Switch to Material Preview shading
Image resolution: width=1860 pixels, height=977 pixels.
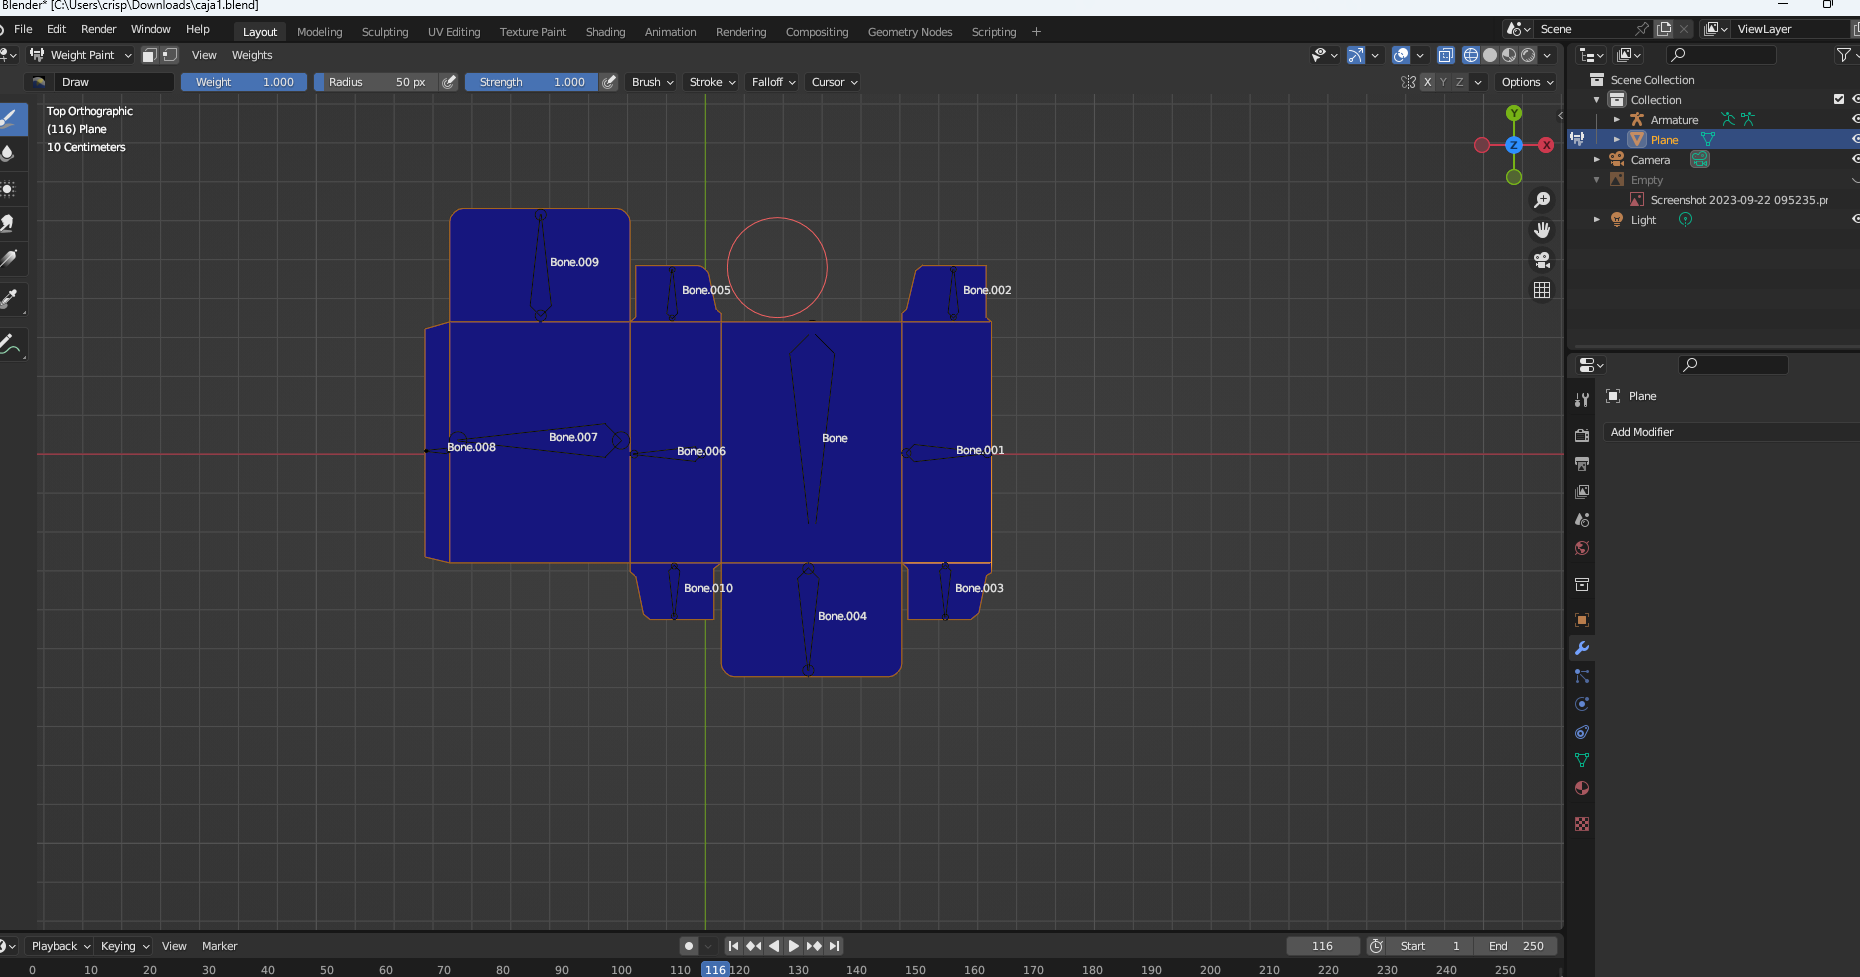click(x=1509, y=55)
